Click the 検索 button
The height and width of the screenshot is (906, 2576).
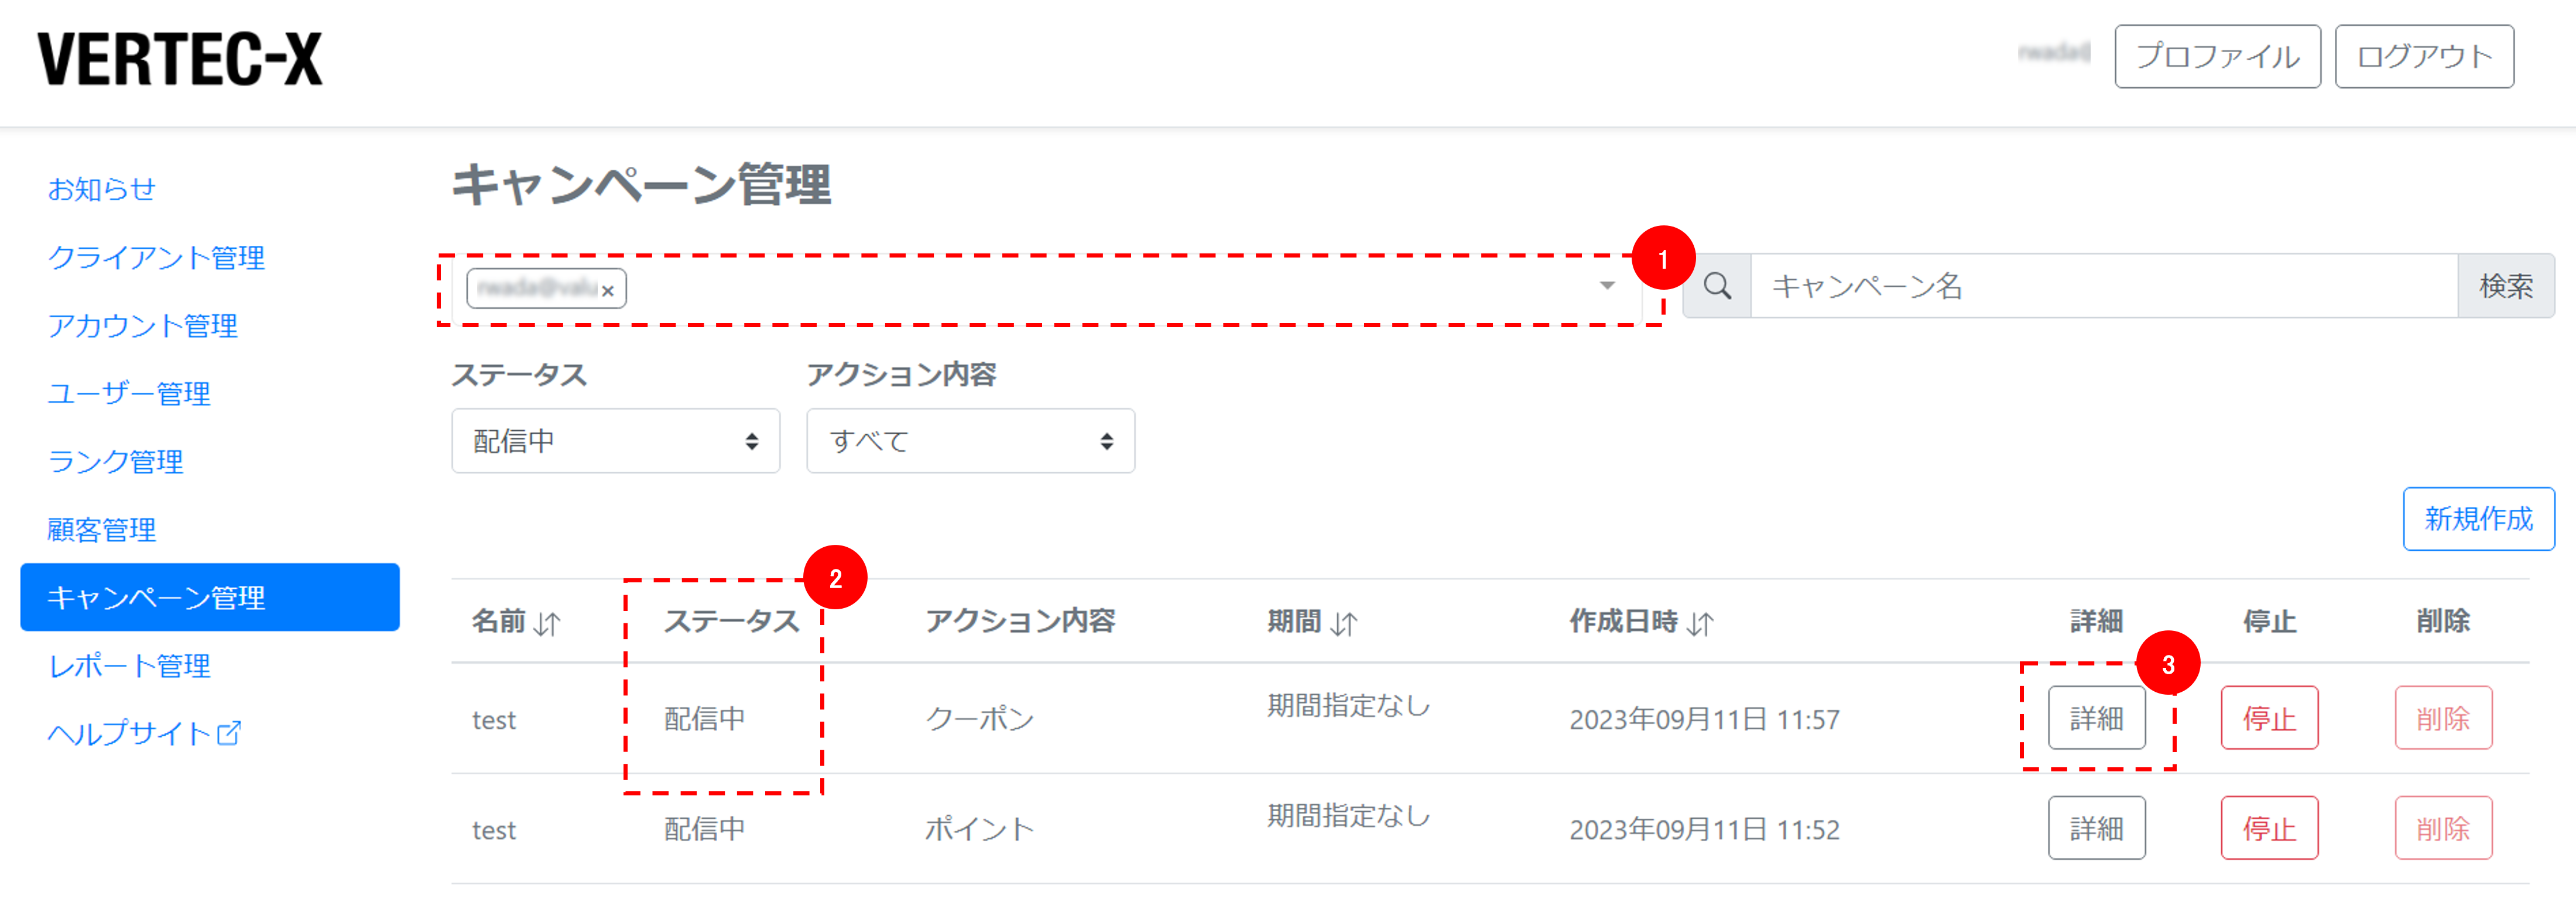click(2505, 287)
